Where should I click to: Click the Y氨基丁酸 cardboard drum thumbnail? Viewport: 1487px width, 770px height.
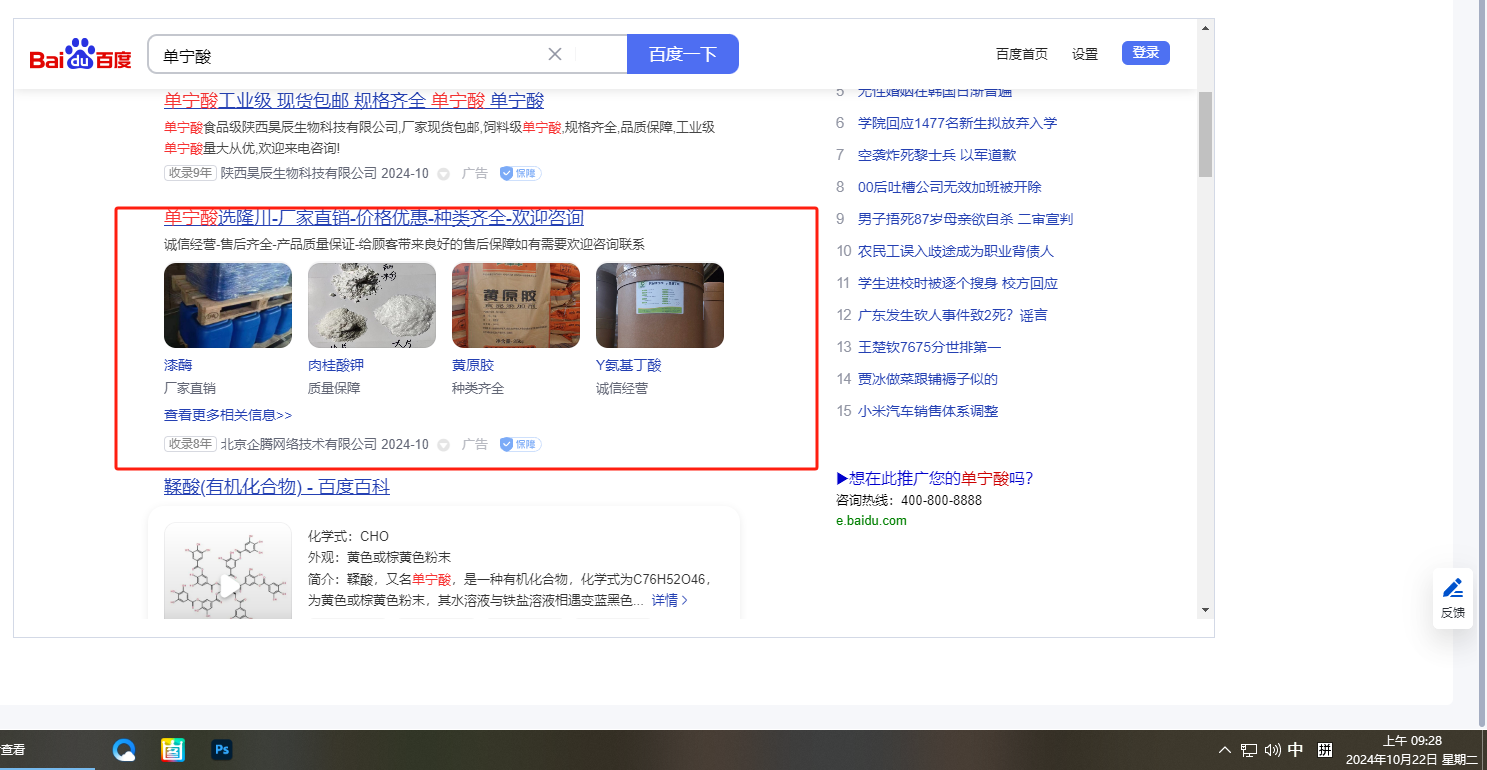[660, 305]
